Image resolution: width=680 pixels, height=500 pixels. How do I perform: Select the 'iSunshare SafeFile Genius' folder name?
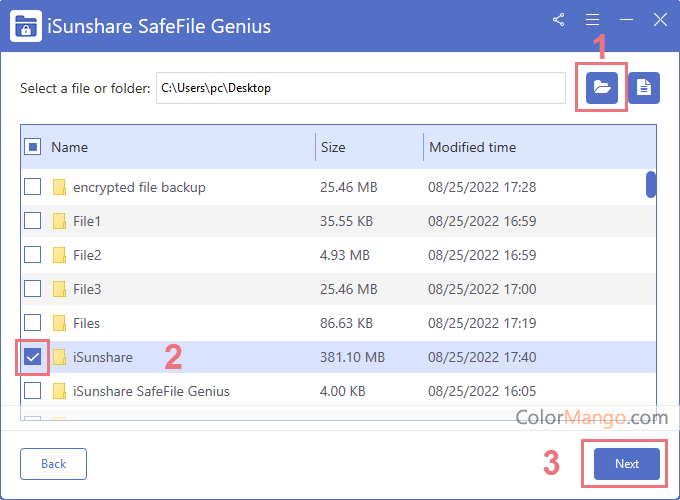click(x=151, y=391)
